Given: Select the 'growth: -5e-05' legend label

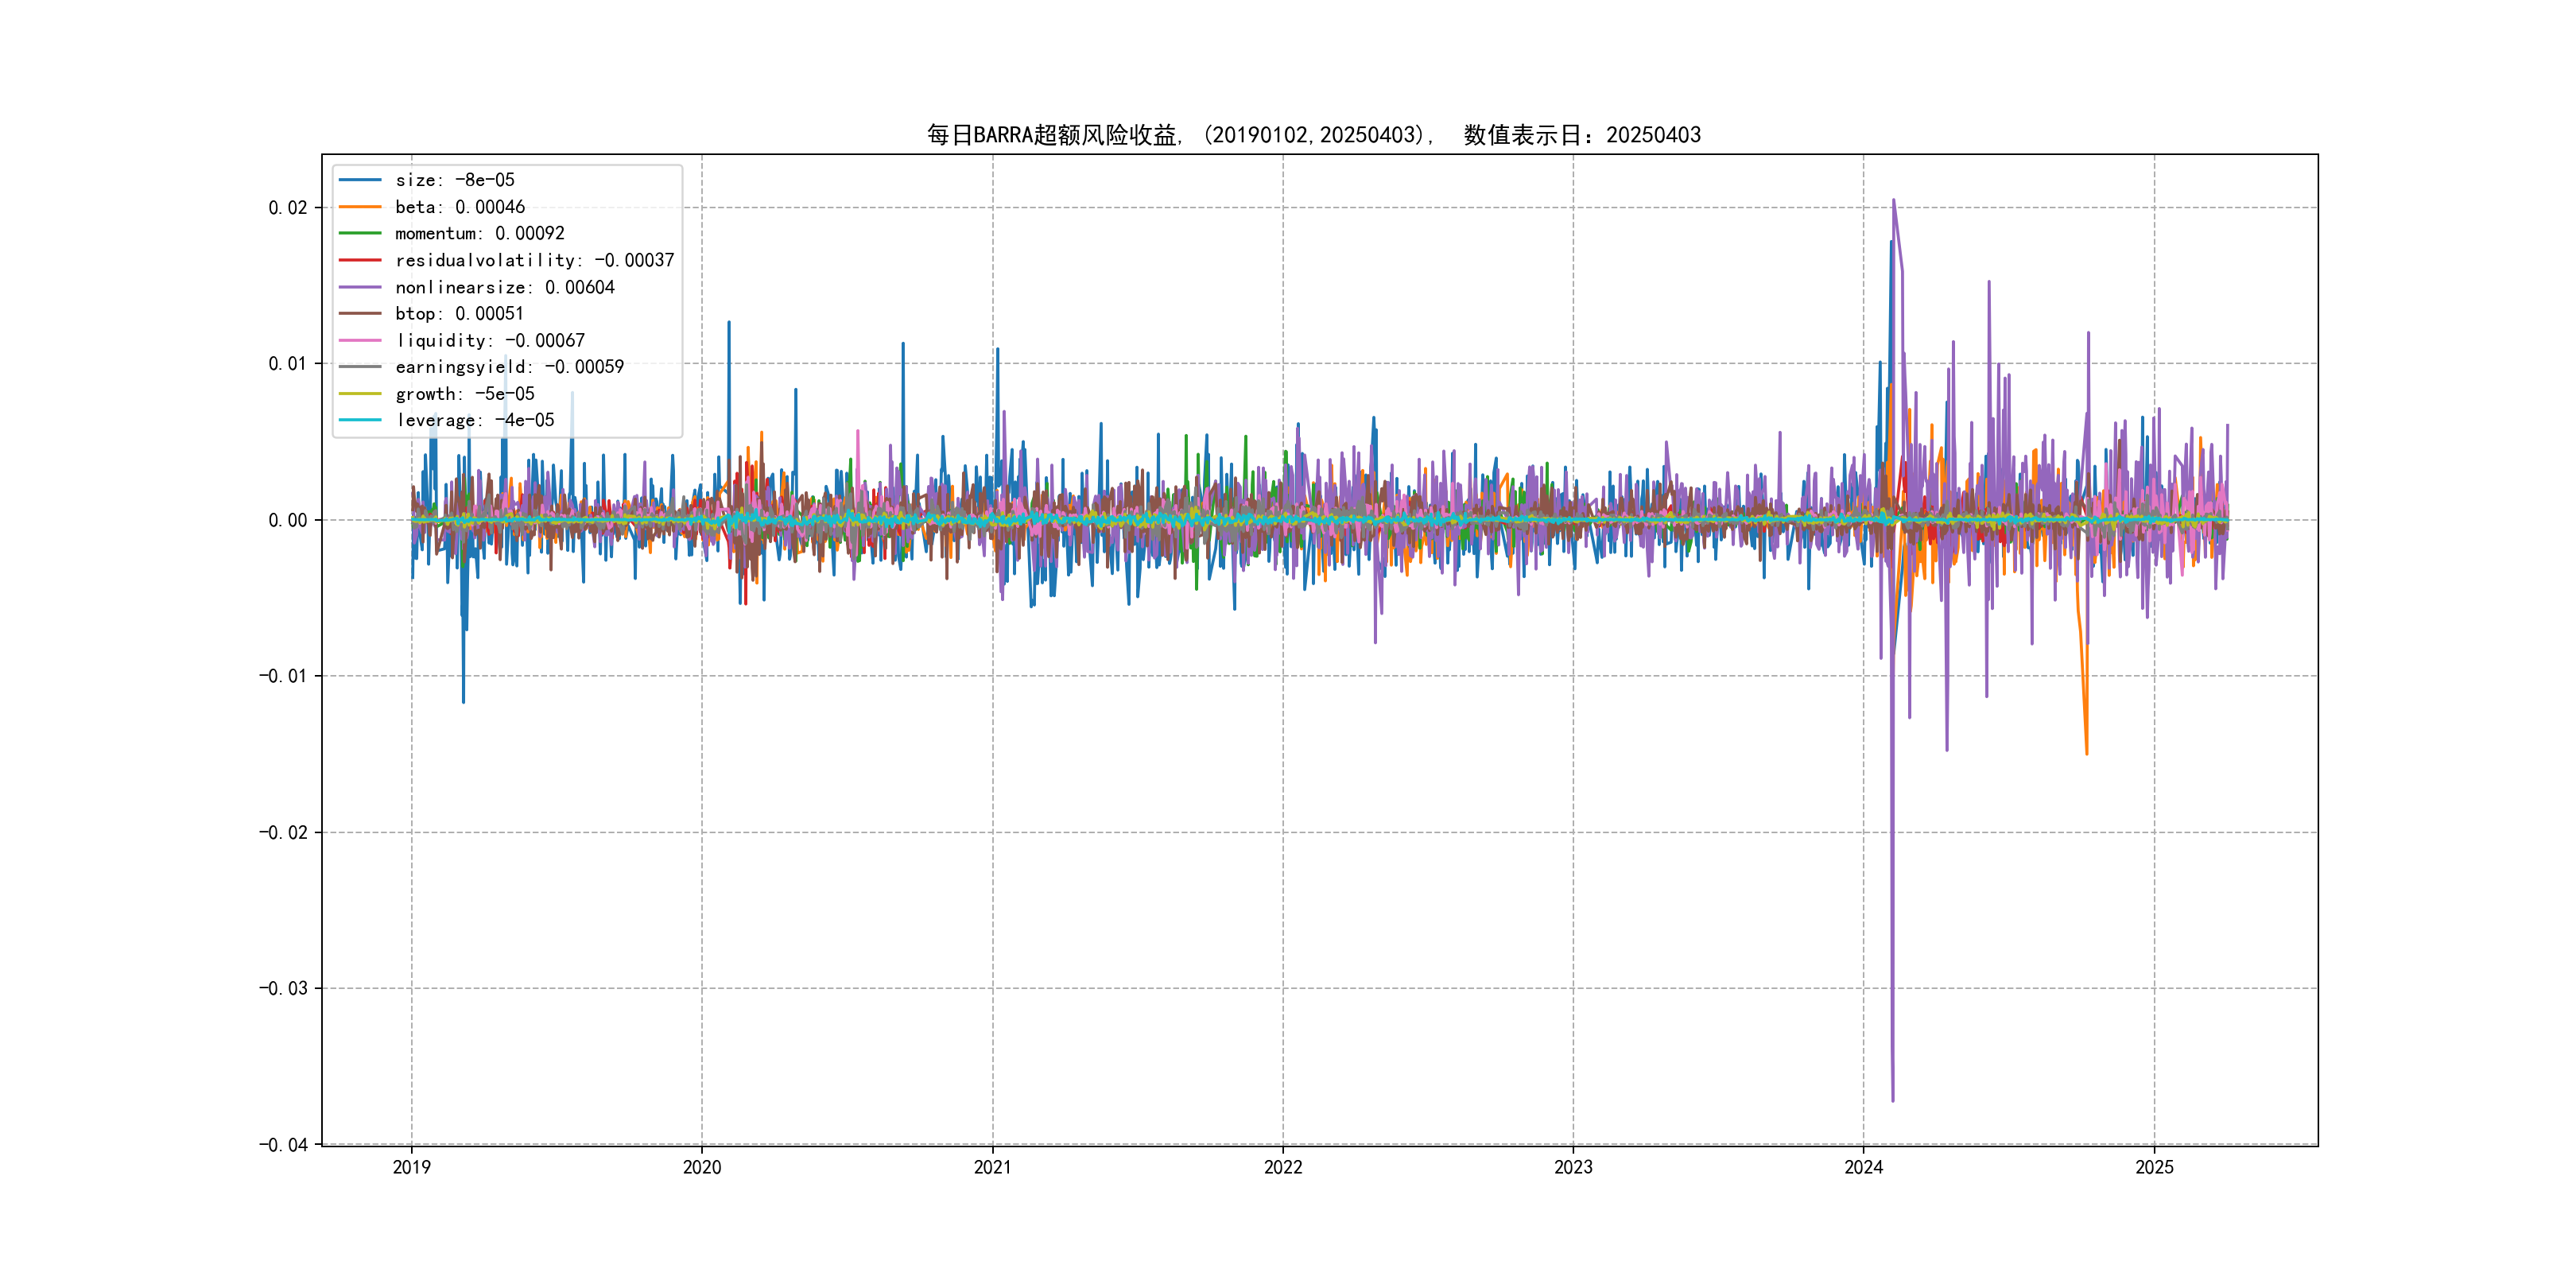Looking at the screenshot, I should click(465, 394).
